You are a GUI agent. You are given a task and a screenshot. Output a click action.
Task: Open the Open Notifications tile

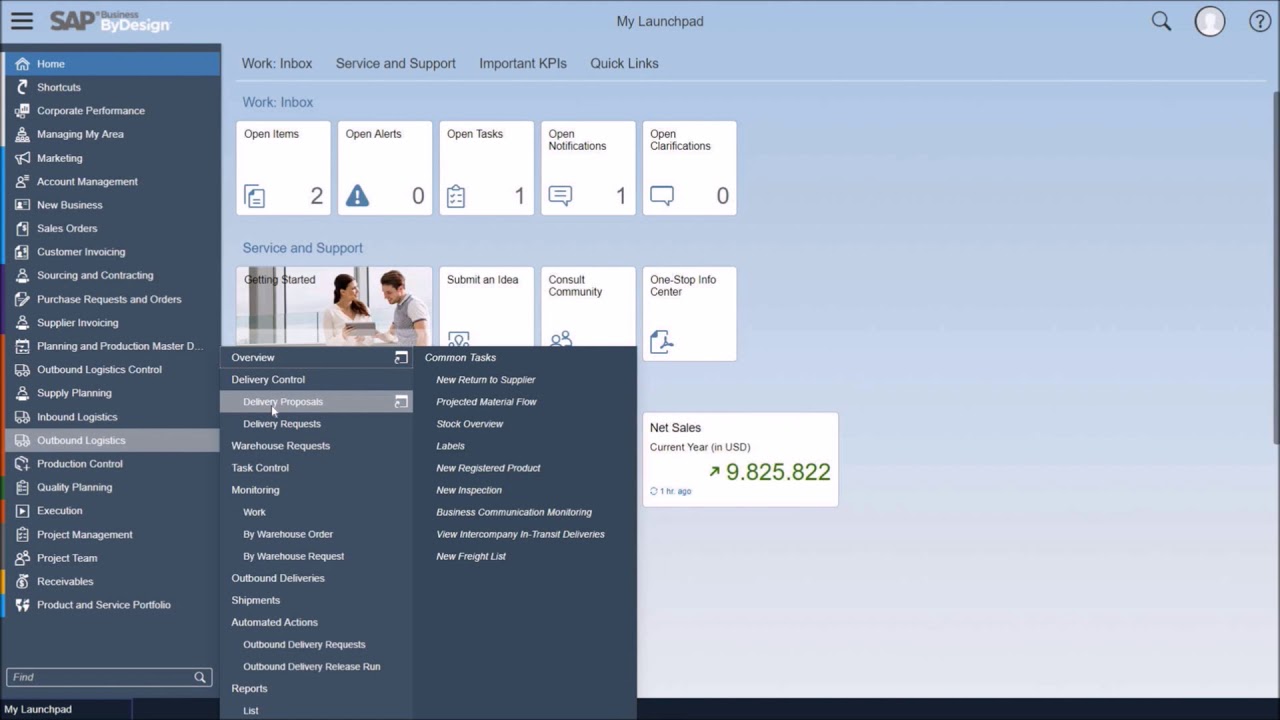588,168
